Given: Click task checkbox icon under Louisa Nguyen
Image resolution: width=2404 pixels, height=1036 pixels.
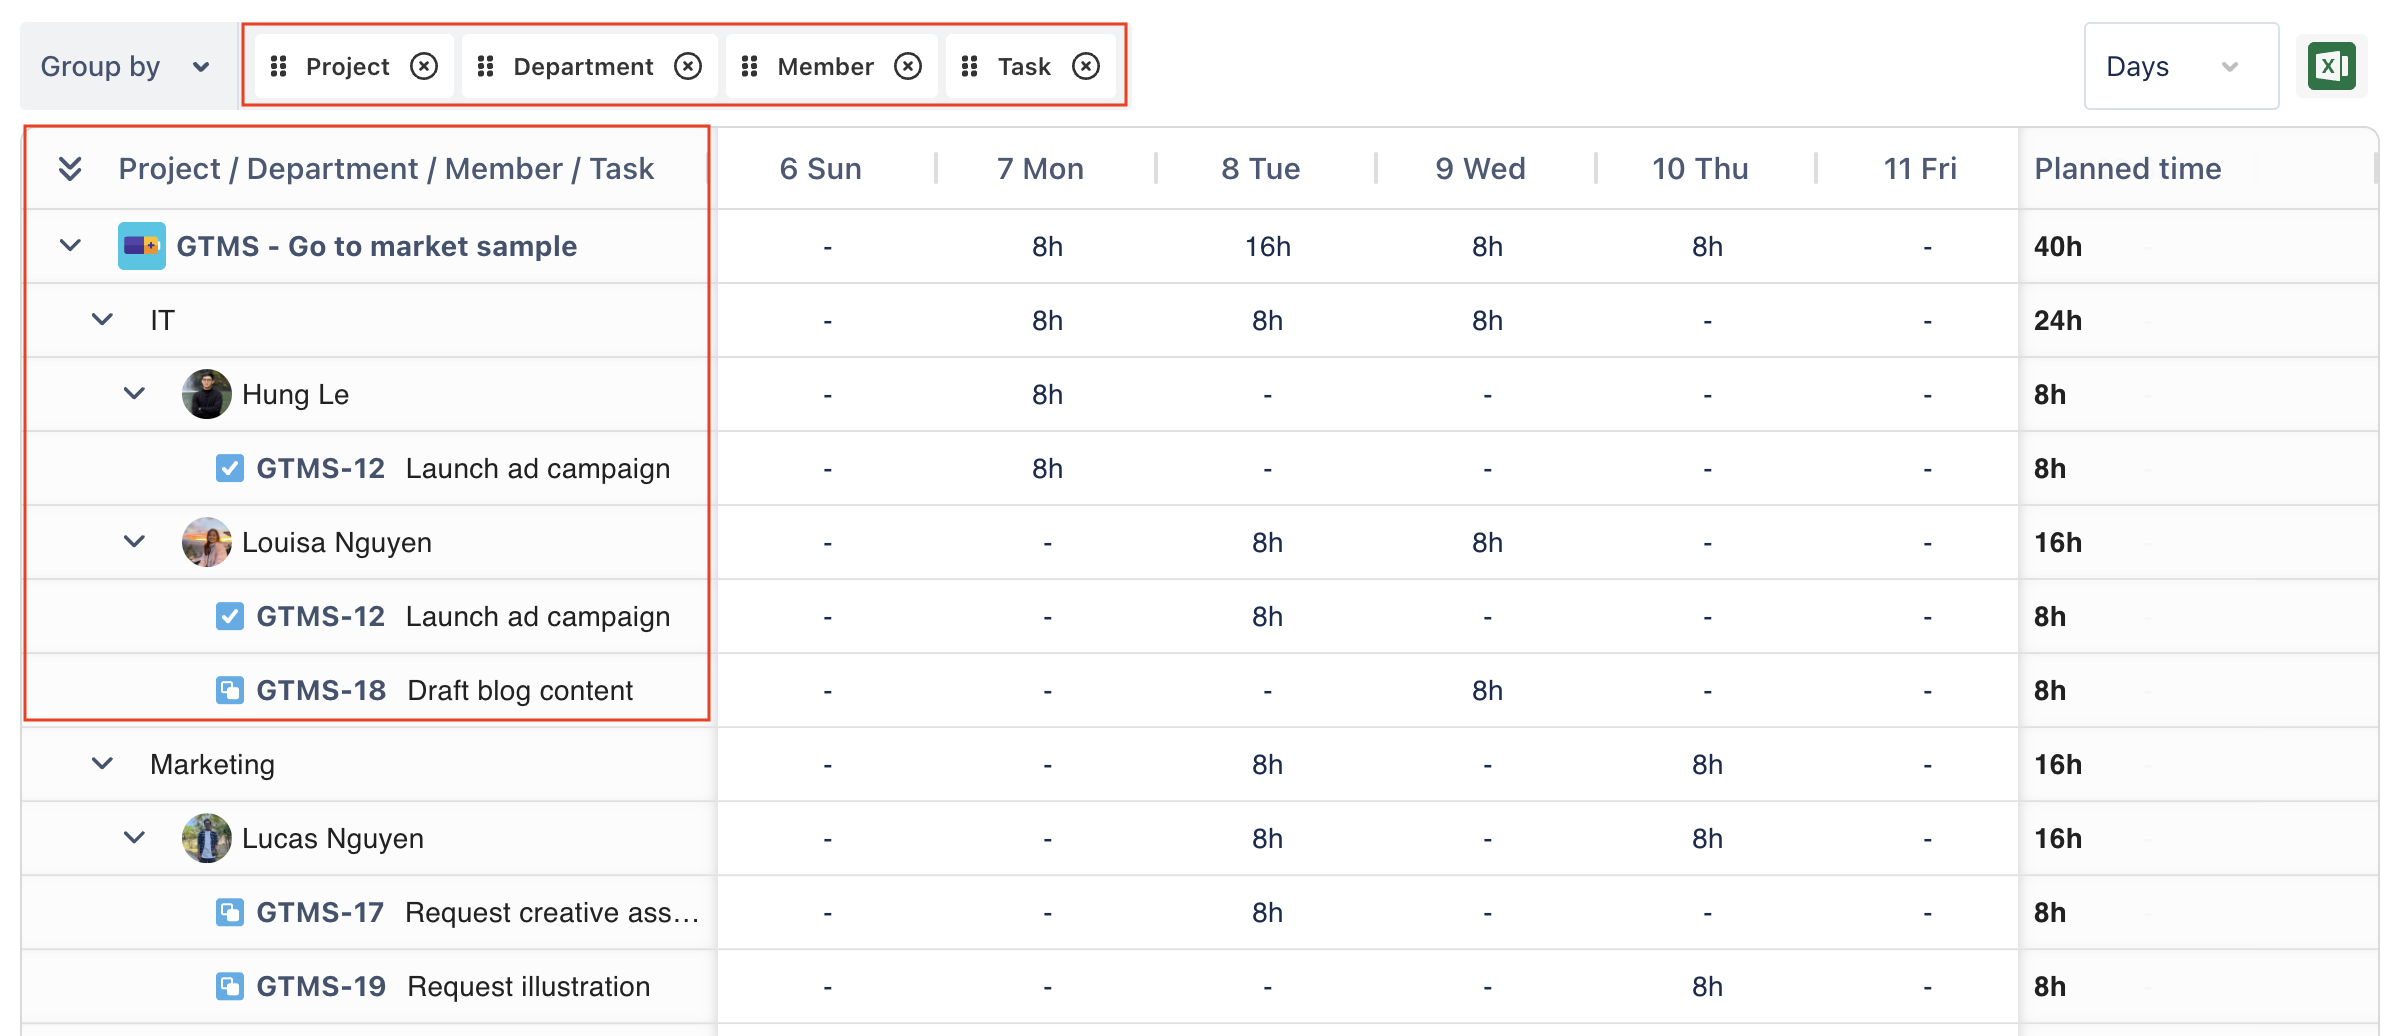Looking at the screenshot, I should click(230, 616).
